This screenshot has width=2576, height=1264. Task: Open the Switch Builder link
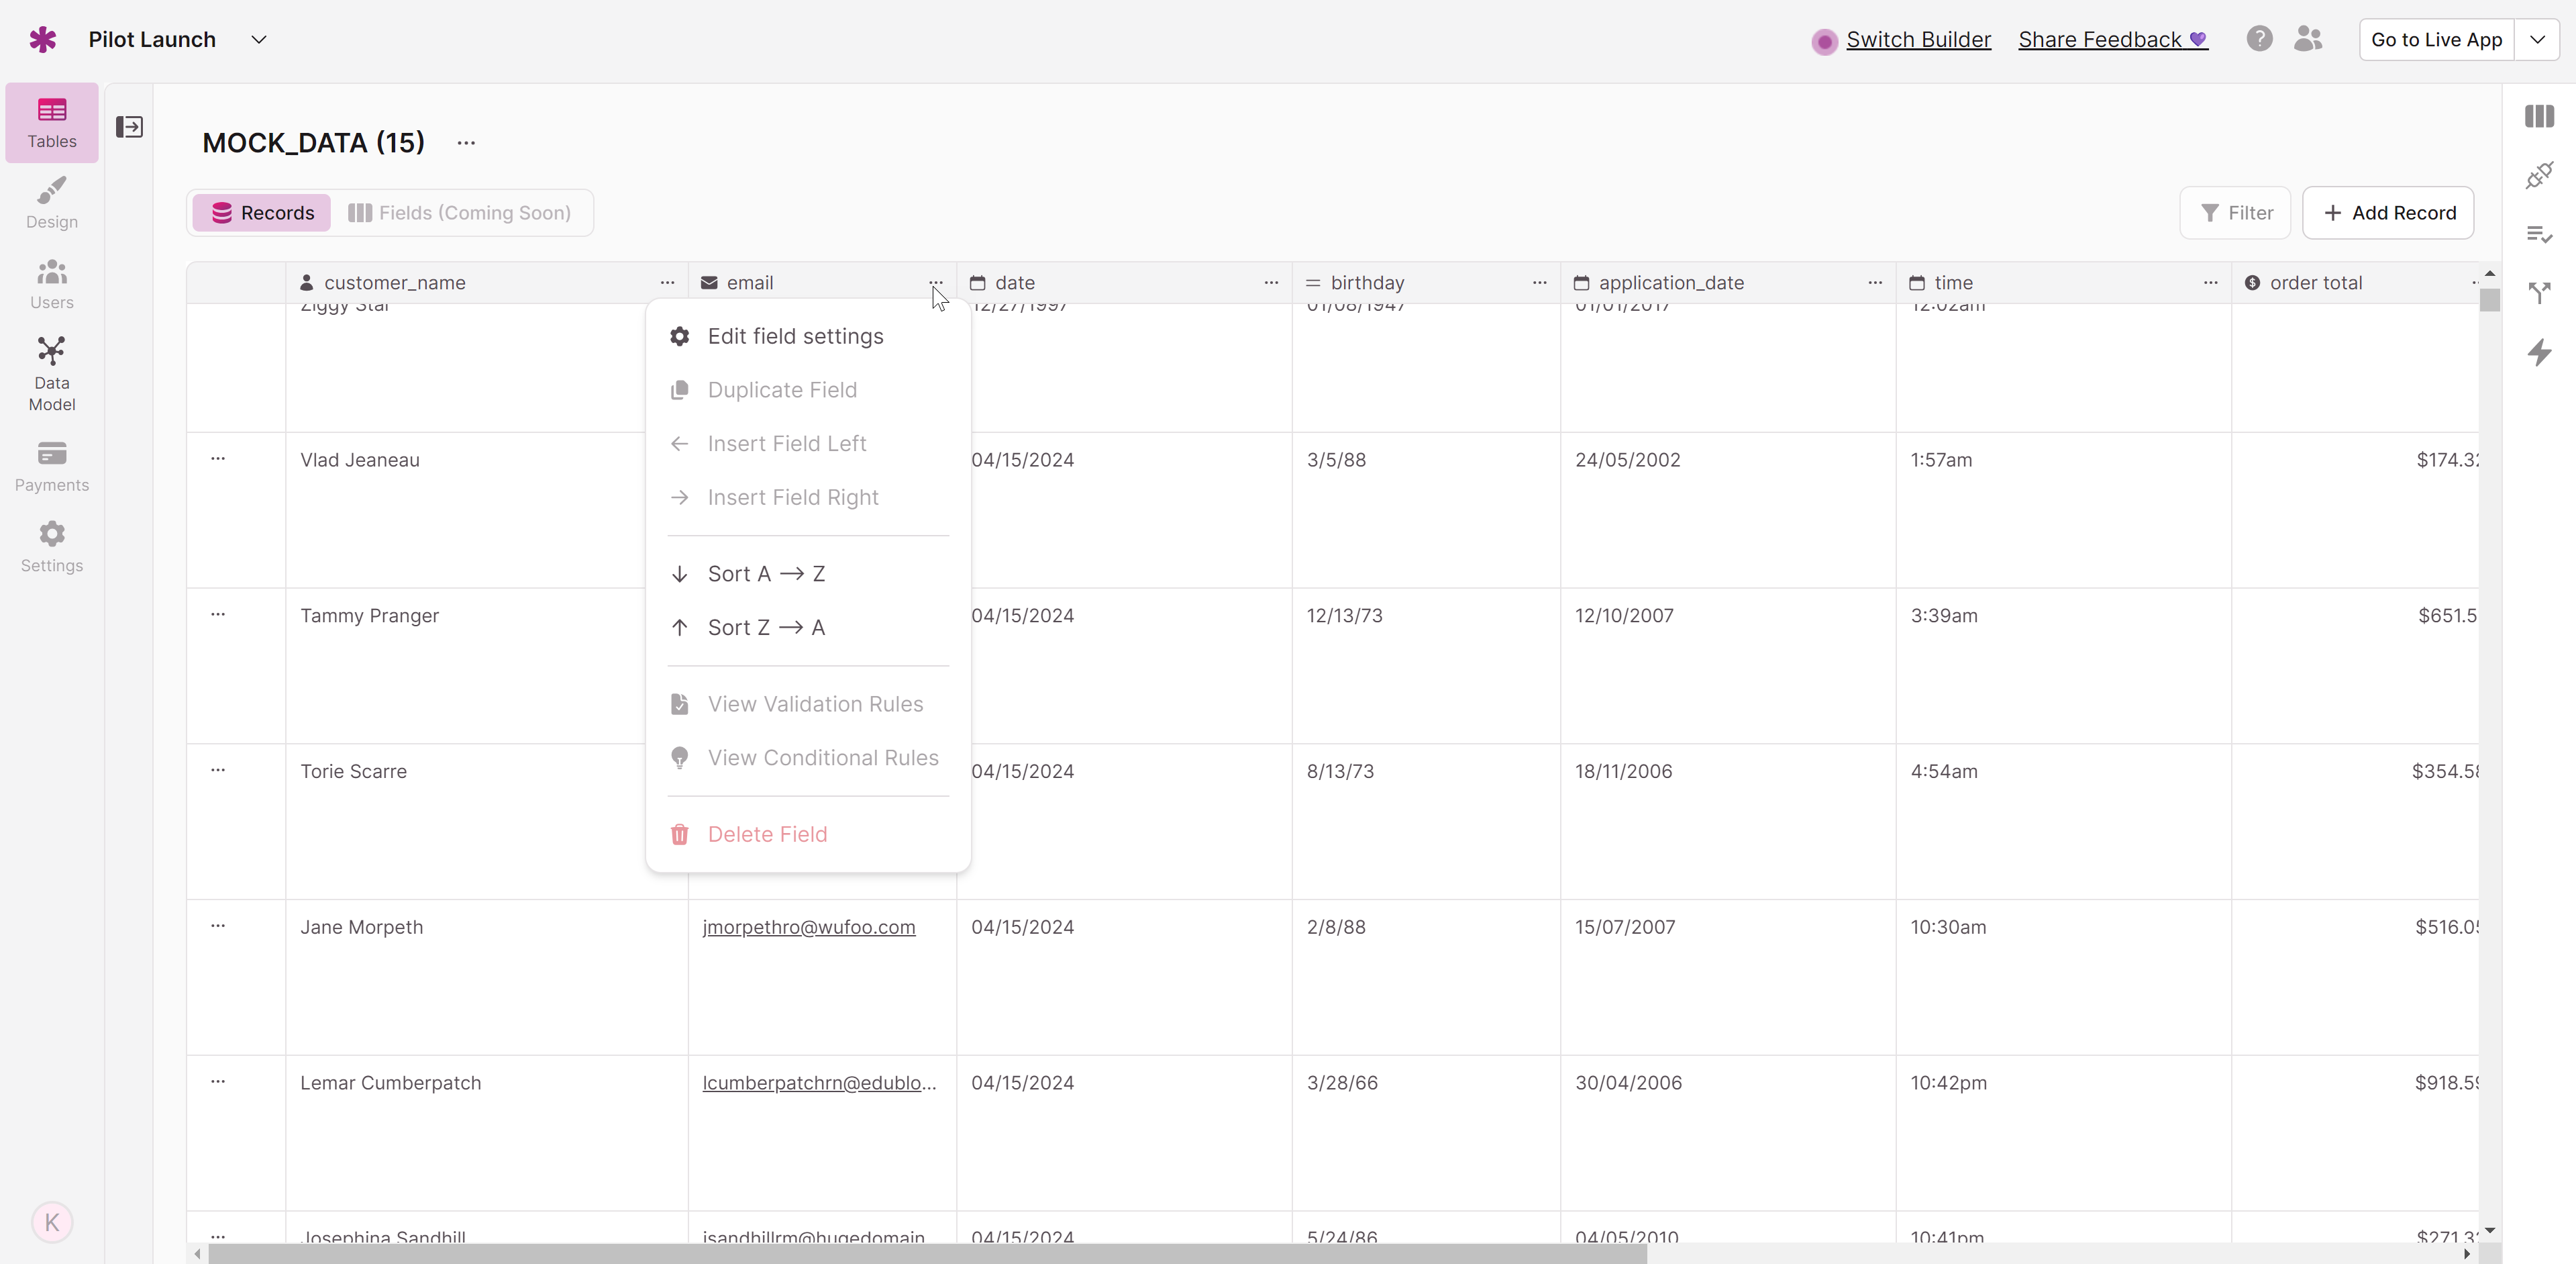point(1918,40)
